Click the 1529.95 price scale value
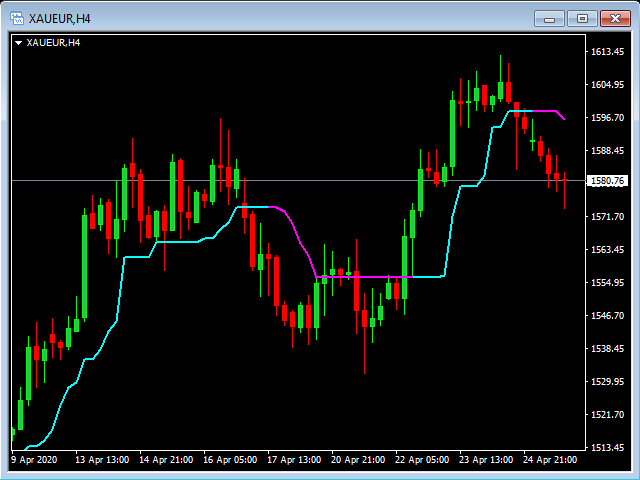The height and width of the screenshot is (480, 640). click(x=608, y=382)
